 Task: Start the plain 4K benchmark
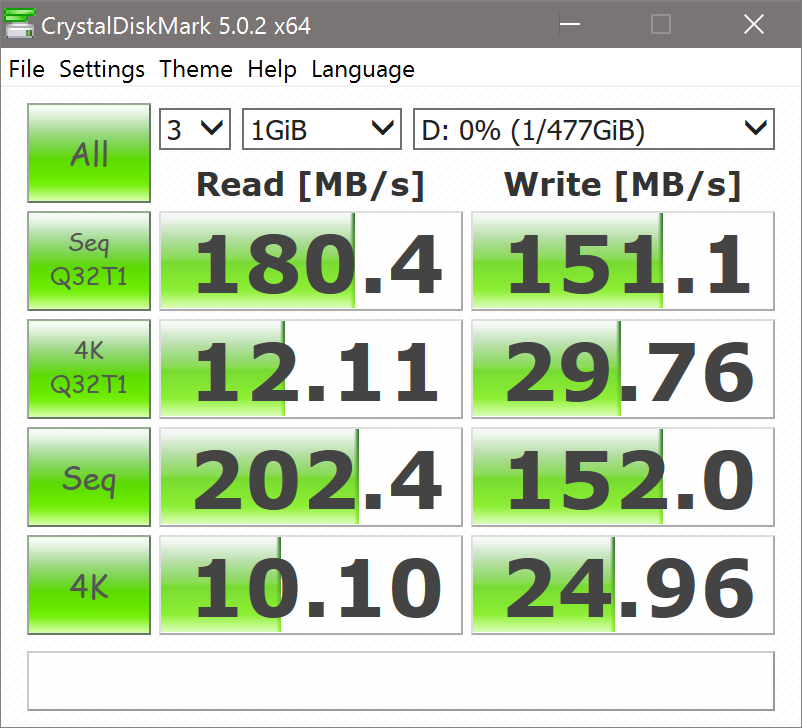89,585
